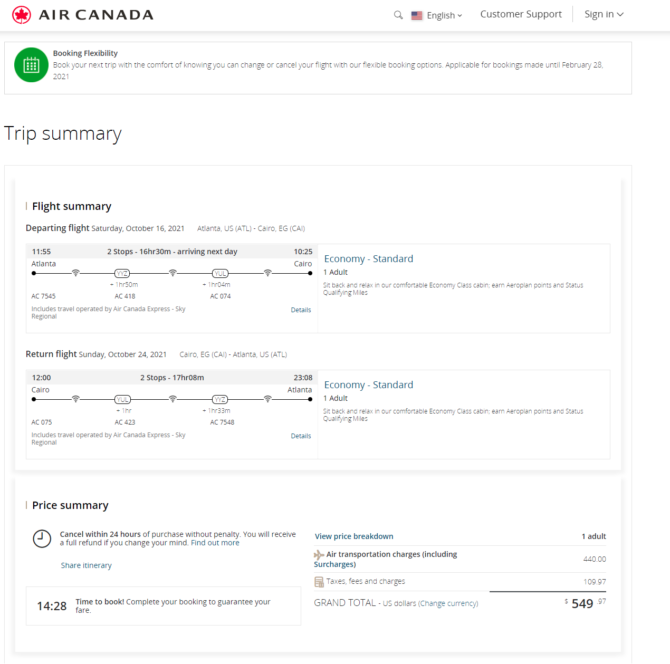The image size is (670, 664).
Task: Expand the Sign in menu
Action: pos(604,15)
